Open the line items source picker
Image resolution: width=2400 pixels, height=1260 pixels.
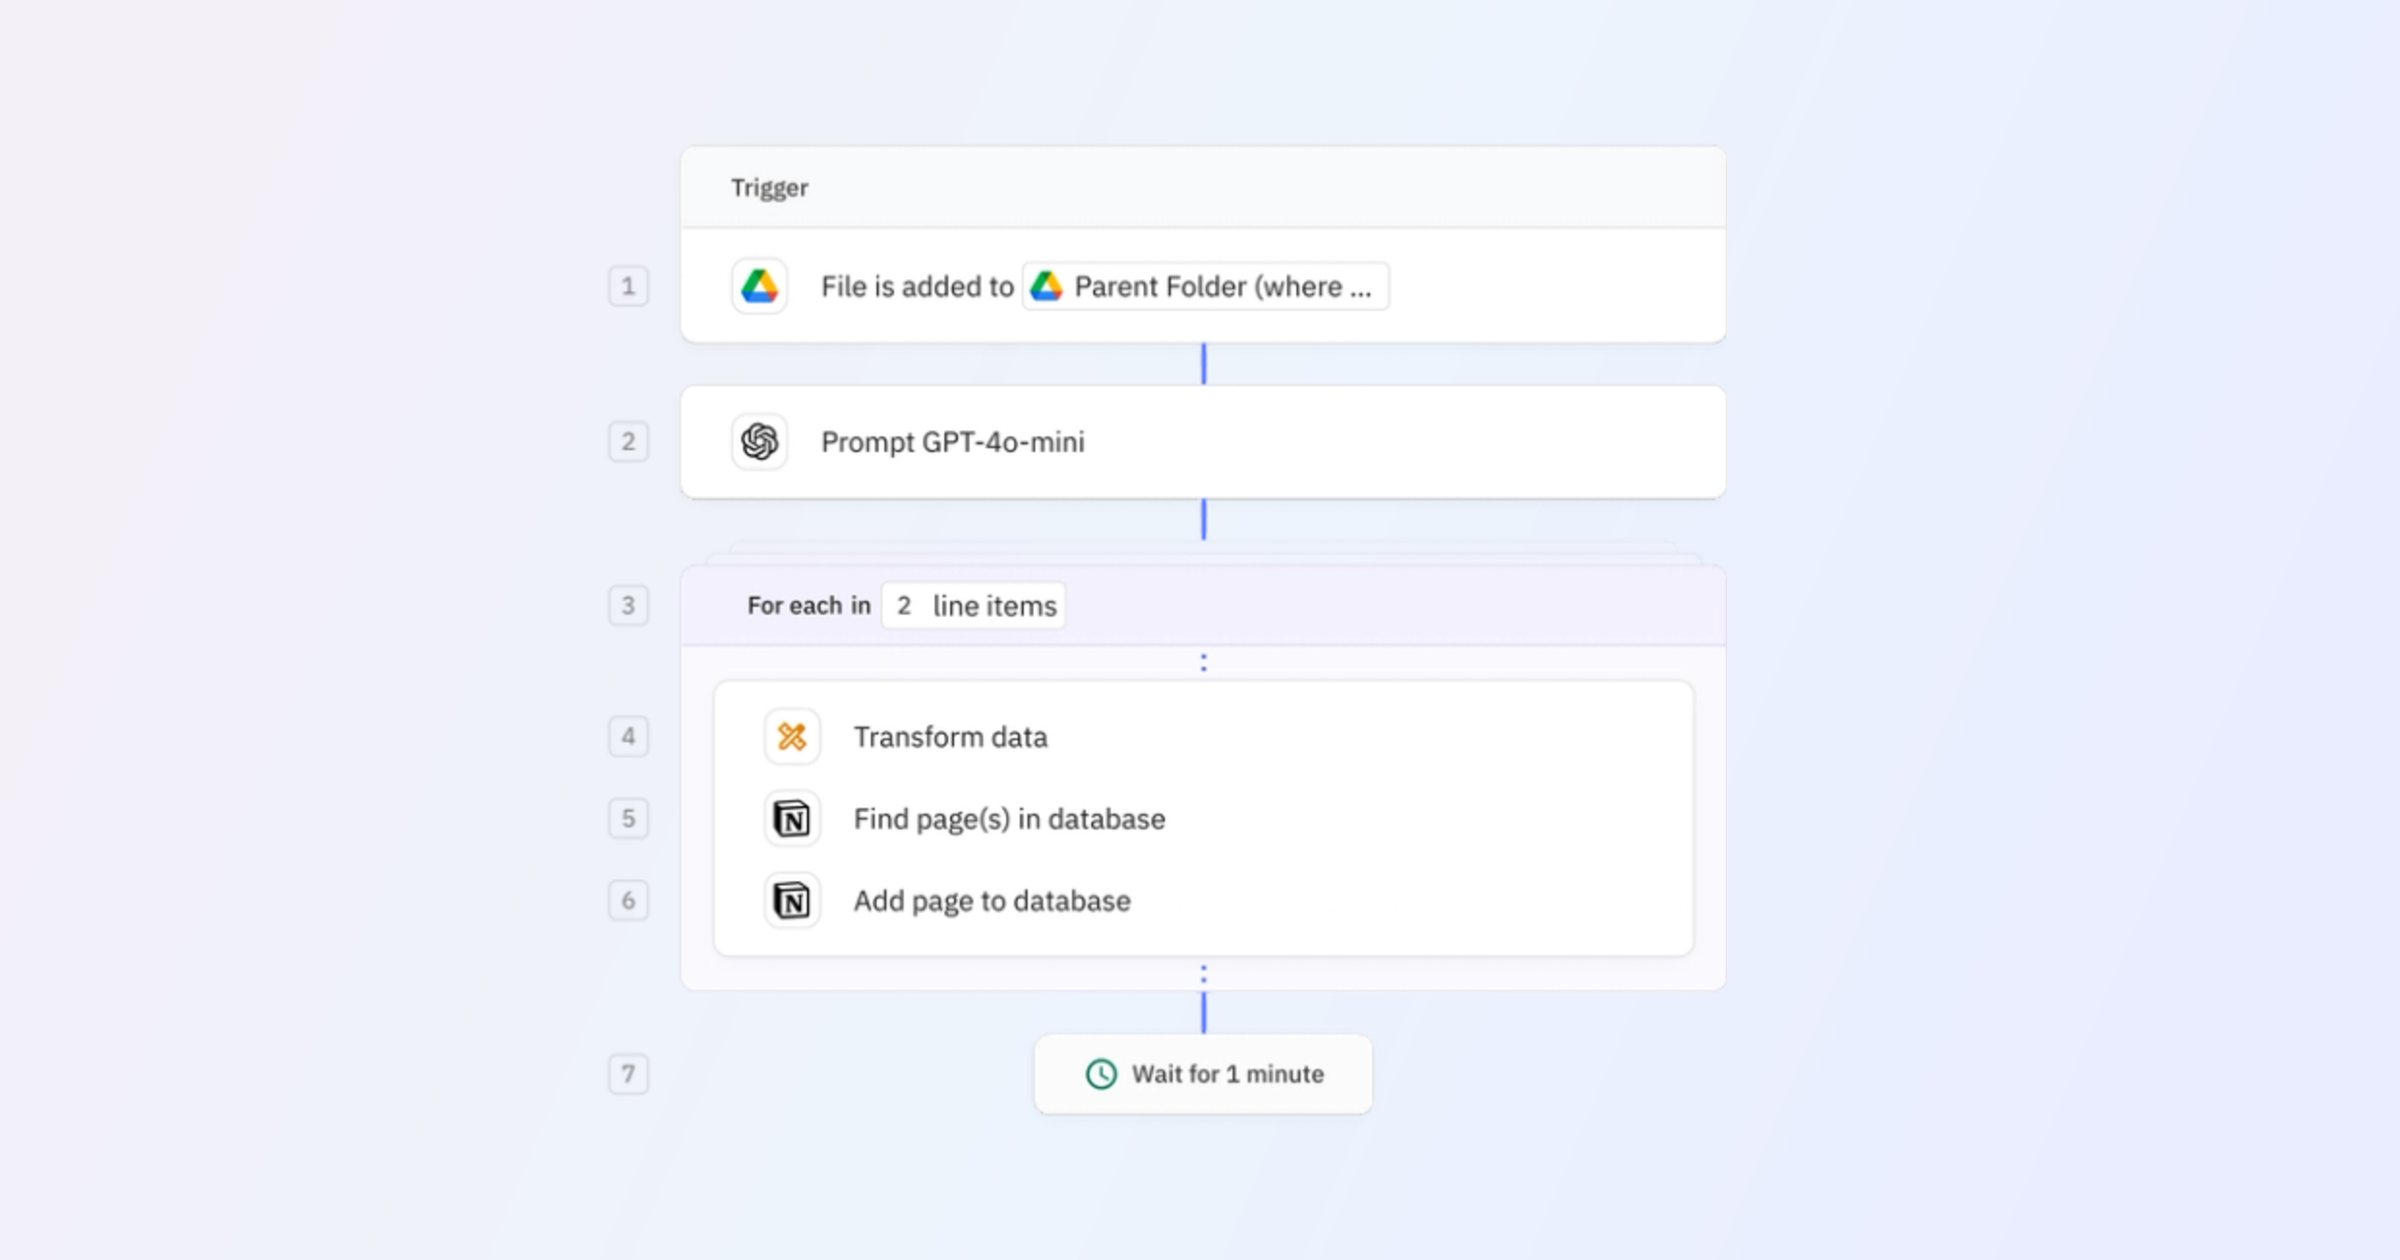(x=973, y=605)
